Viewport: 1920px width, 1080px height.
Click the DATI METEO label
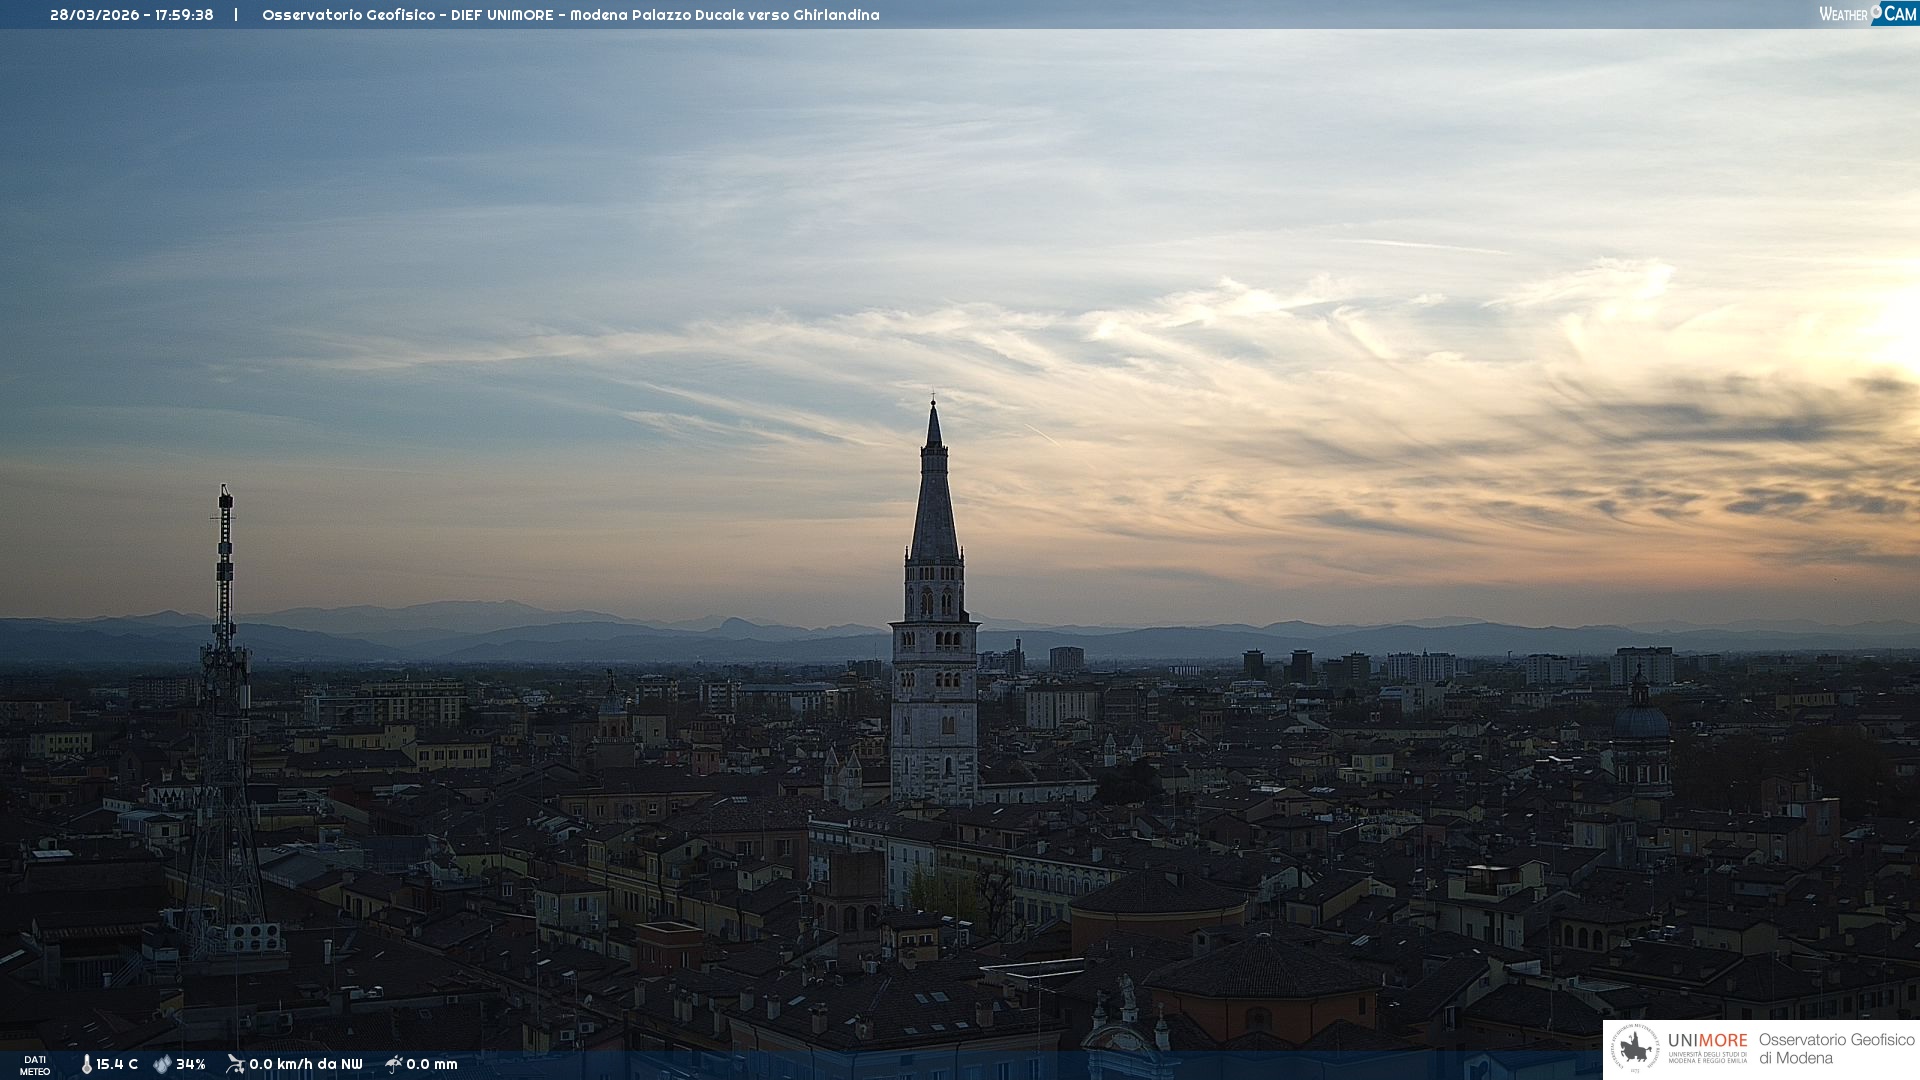coord(35,1065)
